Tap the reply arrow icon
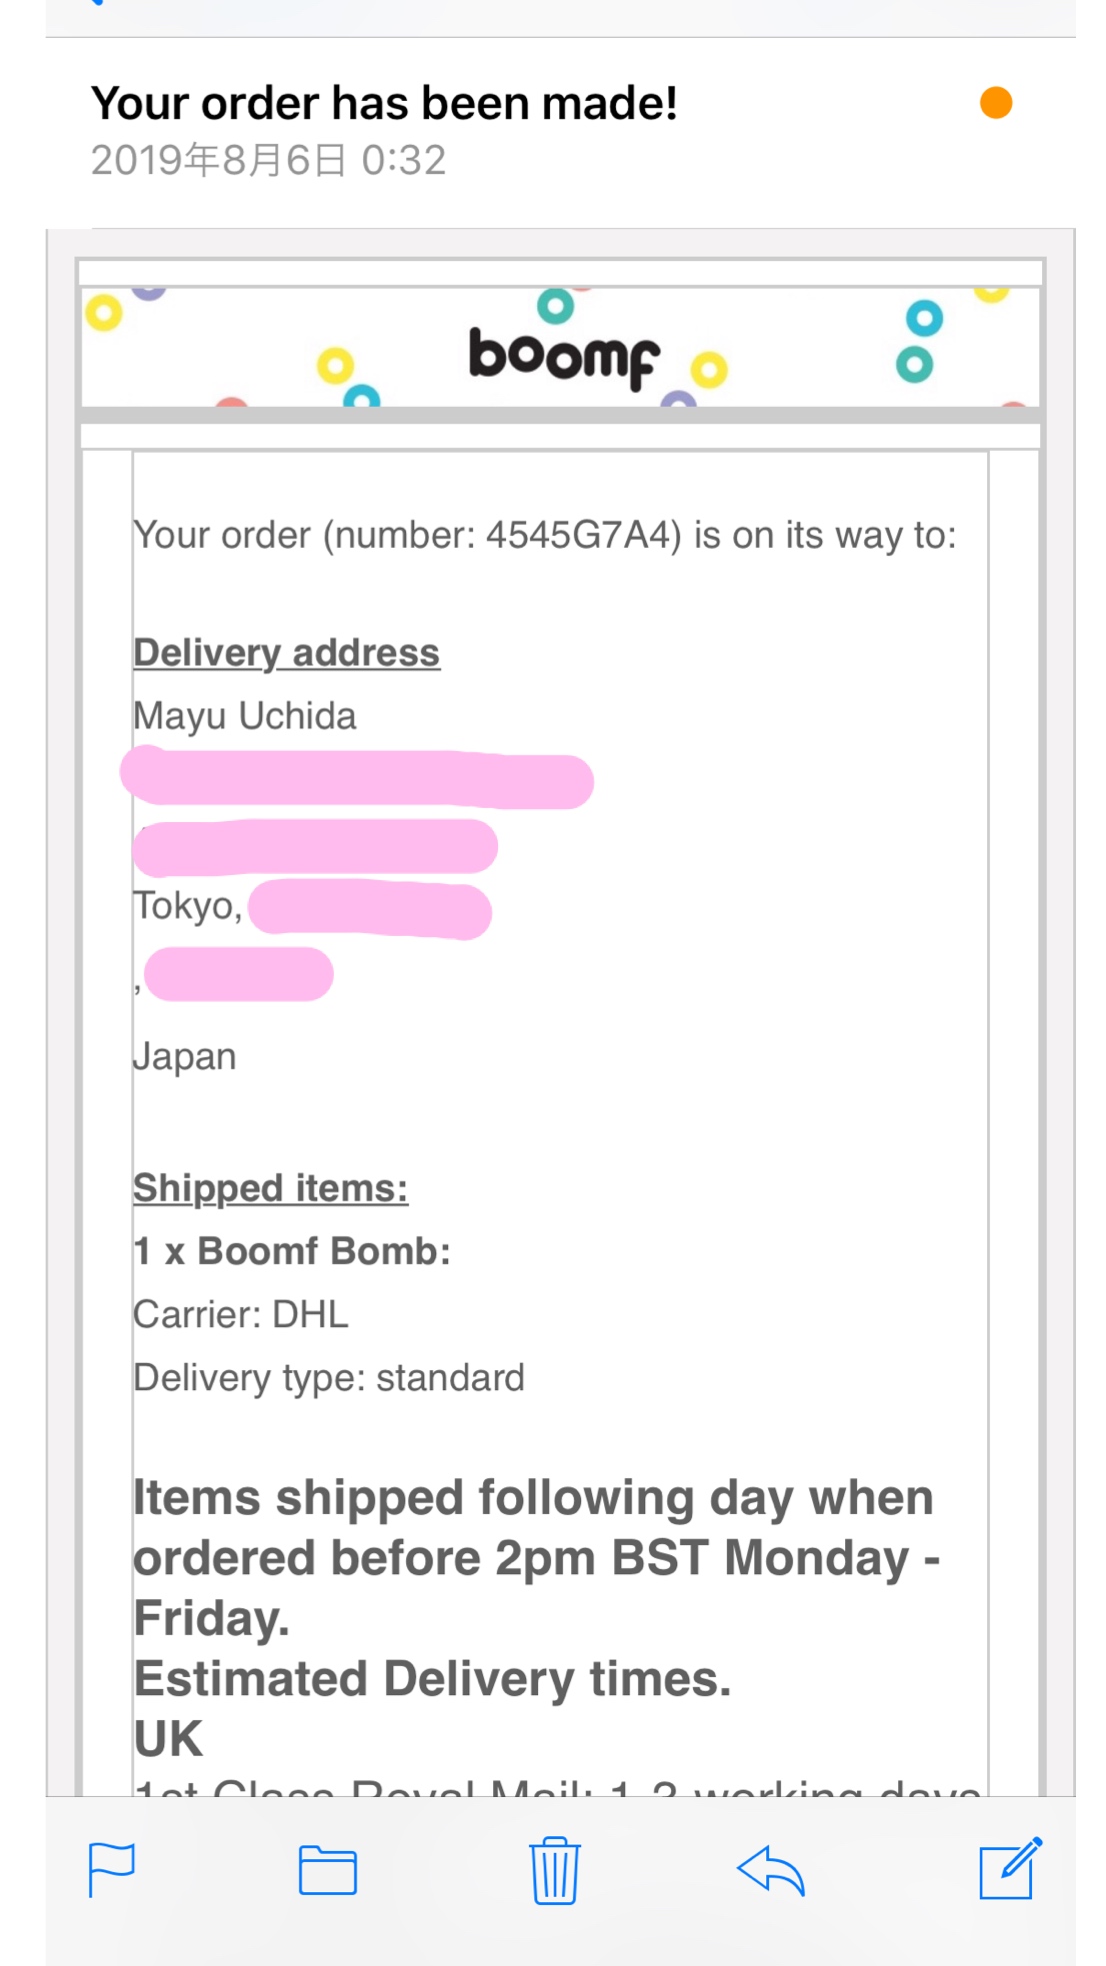The width and height of the screenshot is (1106, 1966). [x=770, y=1870]
